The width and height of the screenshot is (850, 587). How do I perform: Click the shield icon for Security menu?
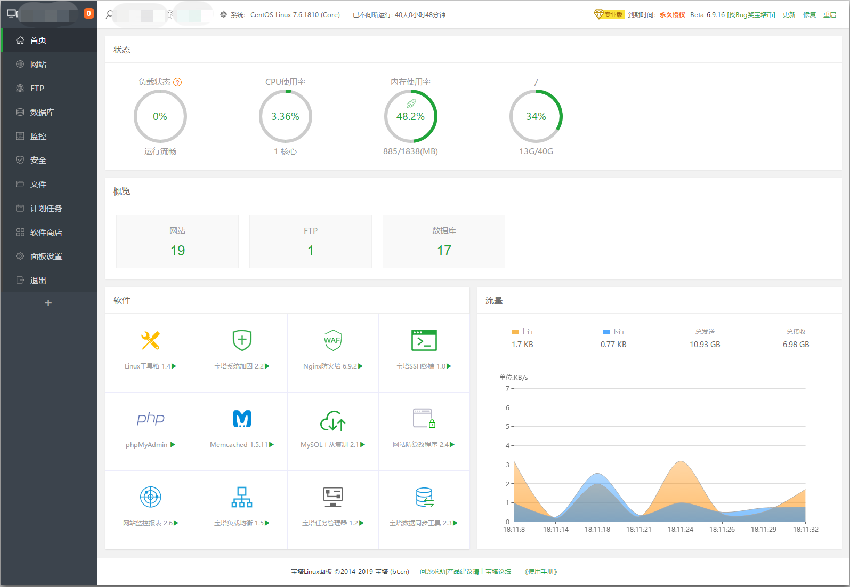(20, 160)
